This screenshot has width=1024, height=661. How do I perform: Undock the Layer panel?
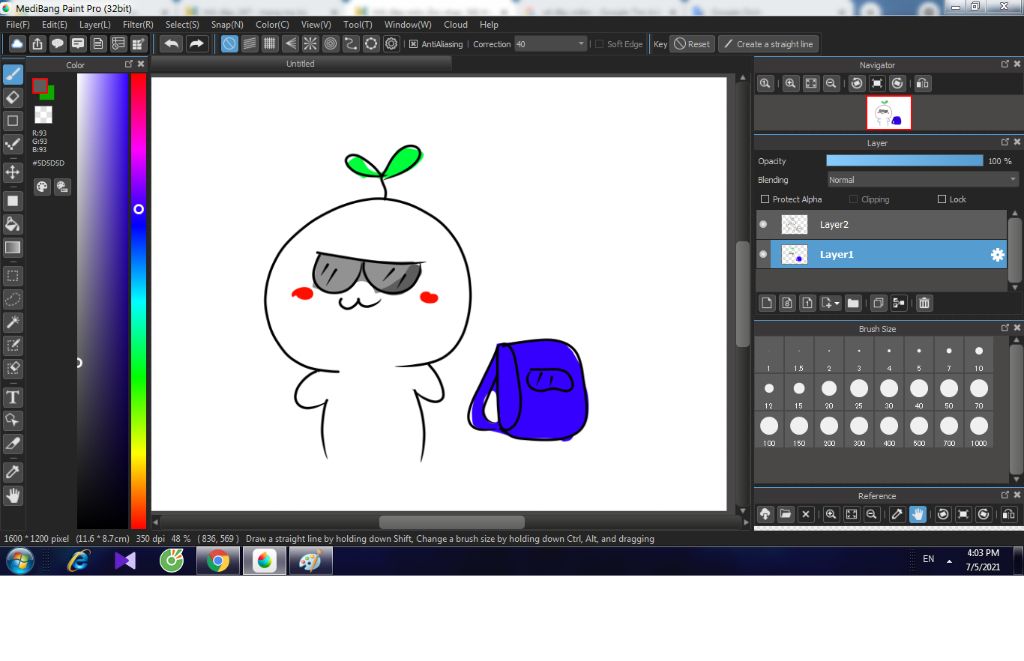[x=1004, y=142]
